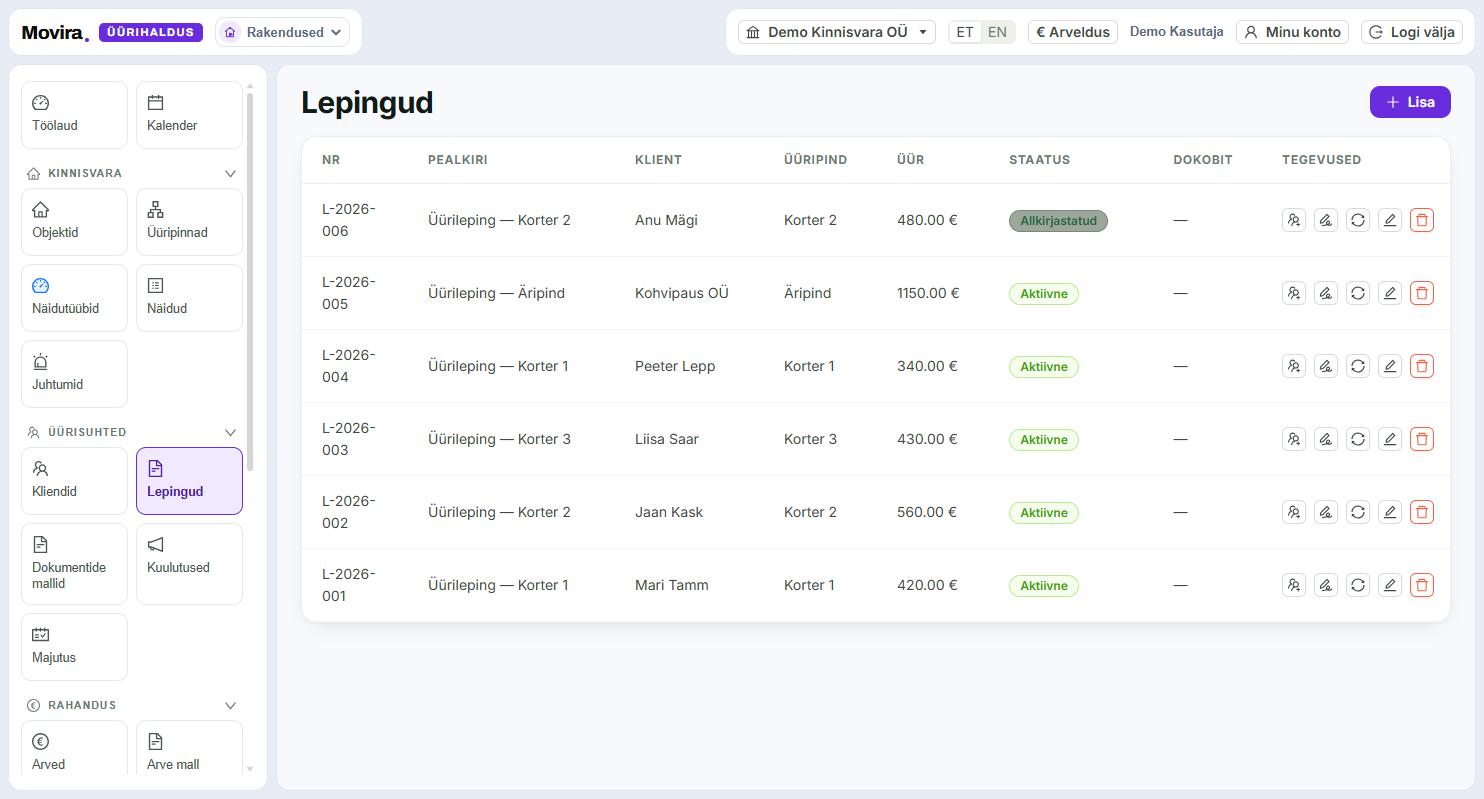The height and width of the screenshot is (799, 1484).
Task: Renew Peeter Lepp's contract
Action: [1358, 366]
